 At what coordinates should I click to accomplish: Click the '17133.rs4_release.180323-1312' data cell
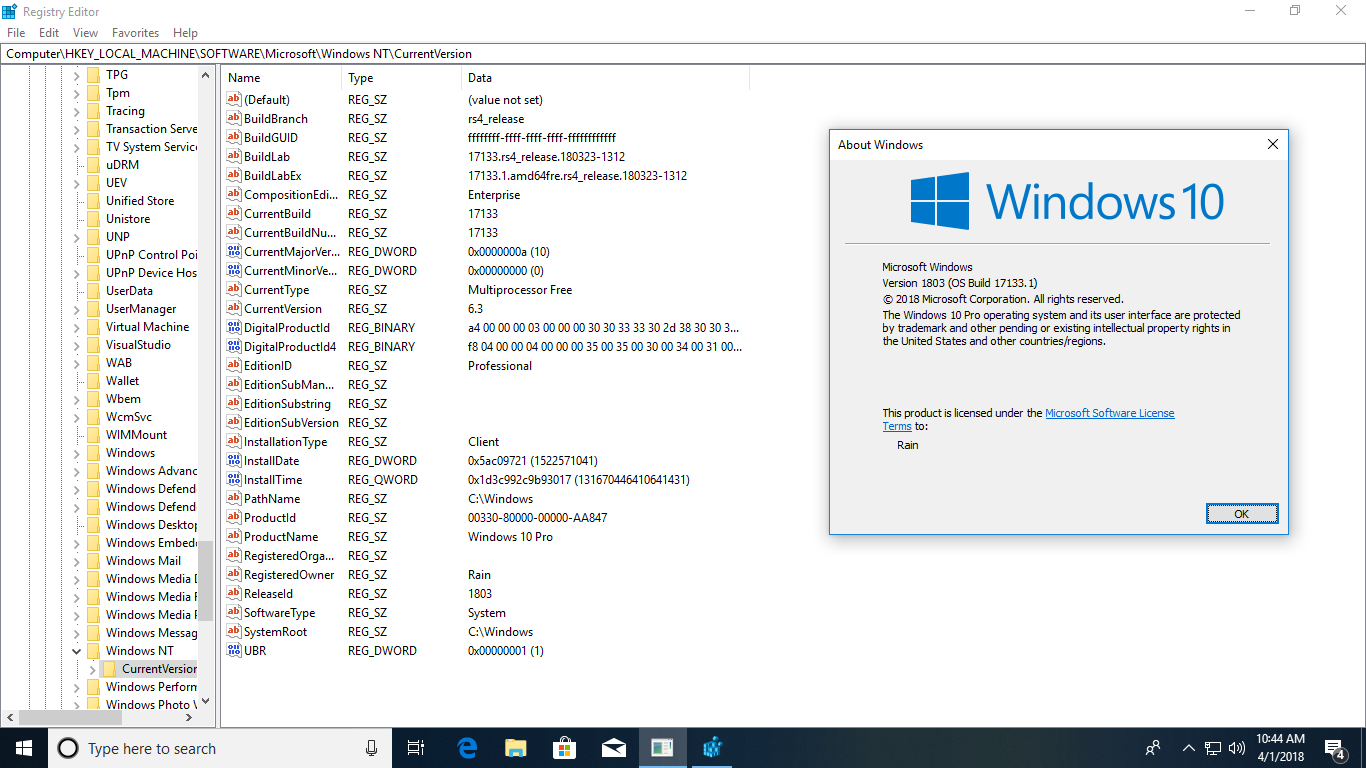pyautogui.click(x=546, y=157)
